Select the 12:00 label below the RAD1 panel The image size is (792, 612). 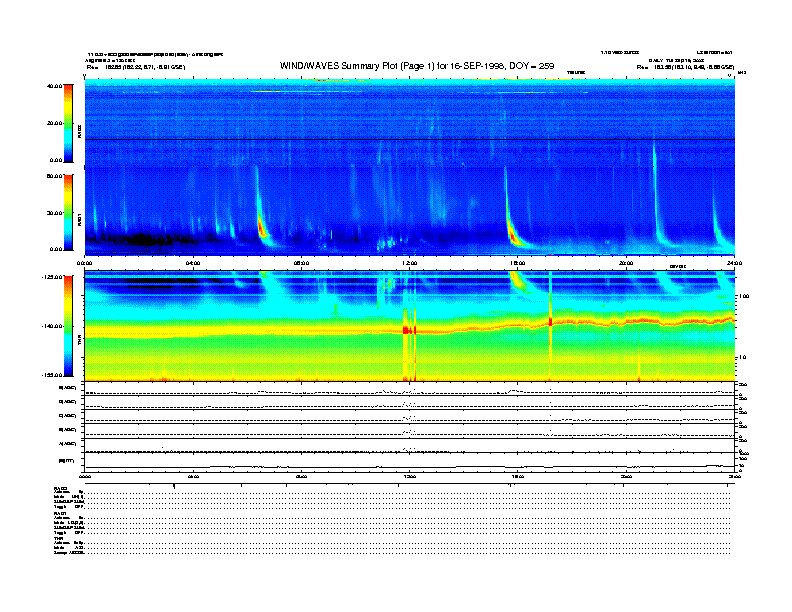[408, 262]
